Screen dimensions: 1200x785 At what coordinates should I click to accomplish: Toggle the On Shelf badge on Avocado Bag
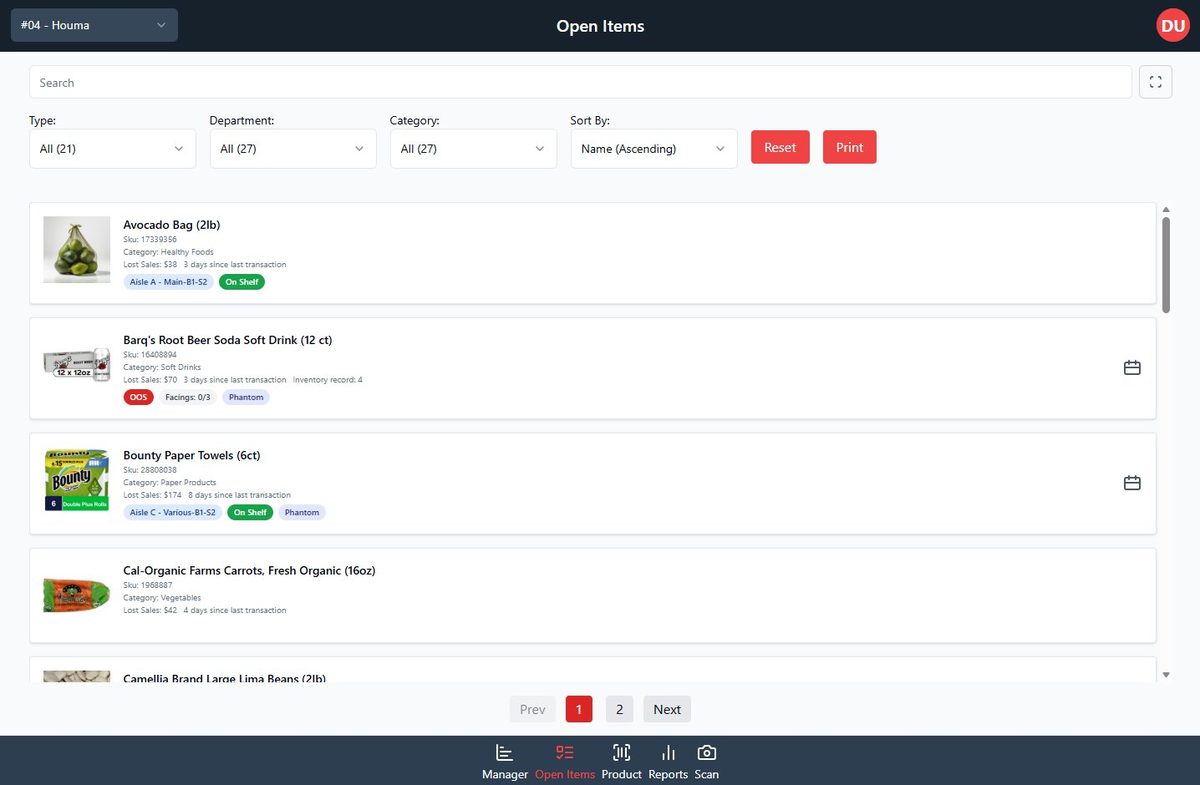pyautogui.click(x=241, y=282)
